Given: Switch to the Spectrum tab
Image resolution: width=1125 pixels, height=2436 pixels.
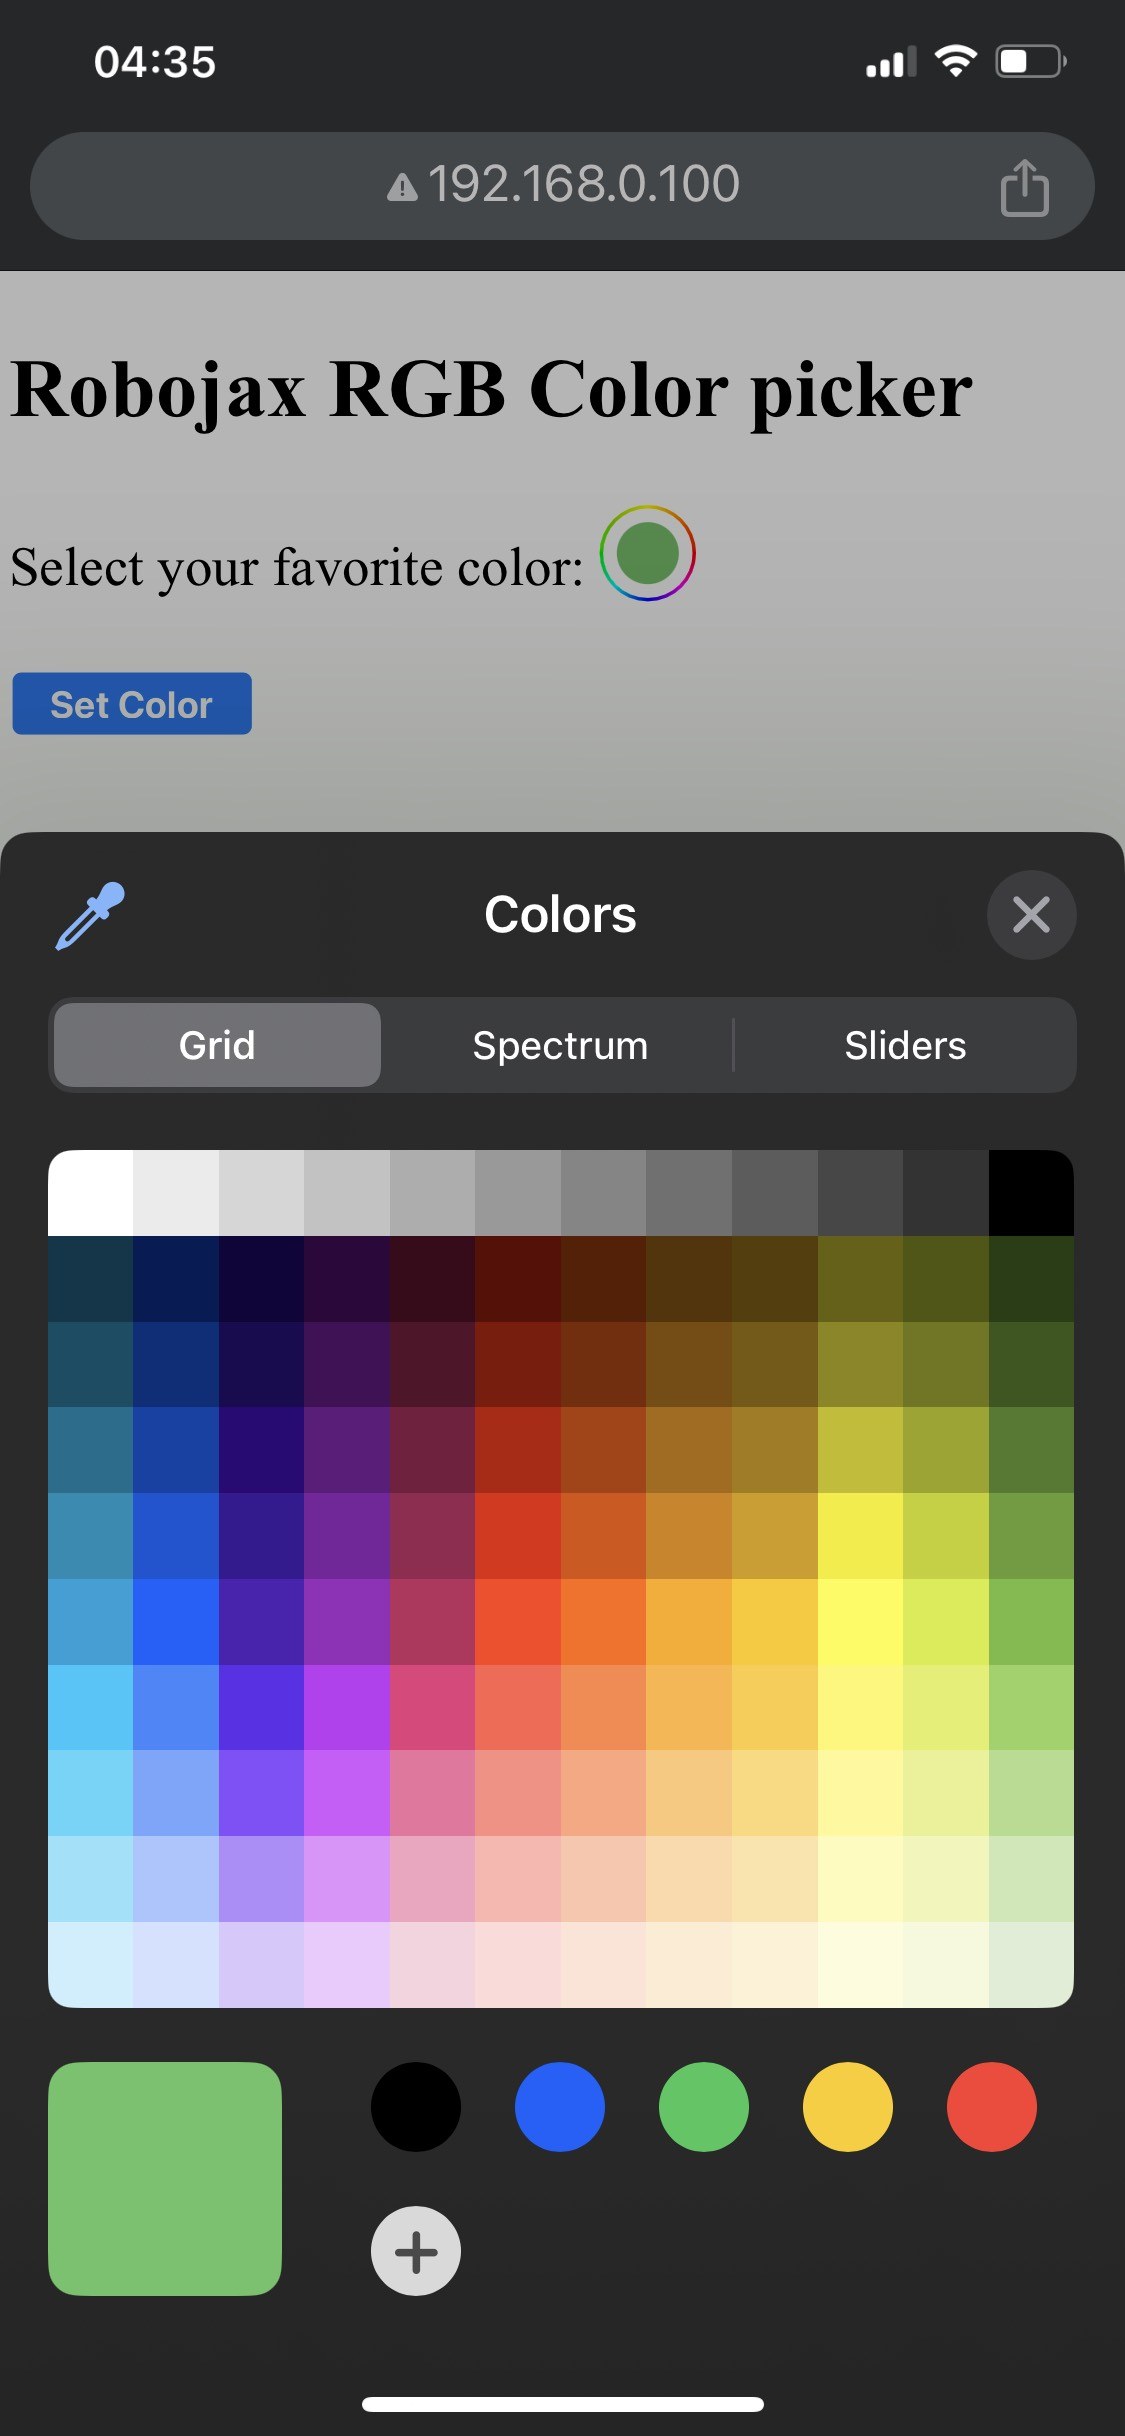Looking at the screenshot, I should pos(560,1045).
